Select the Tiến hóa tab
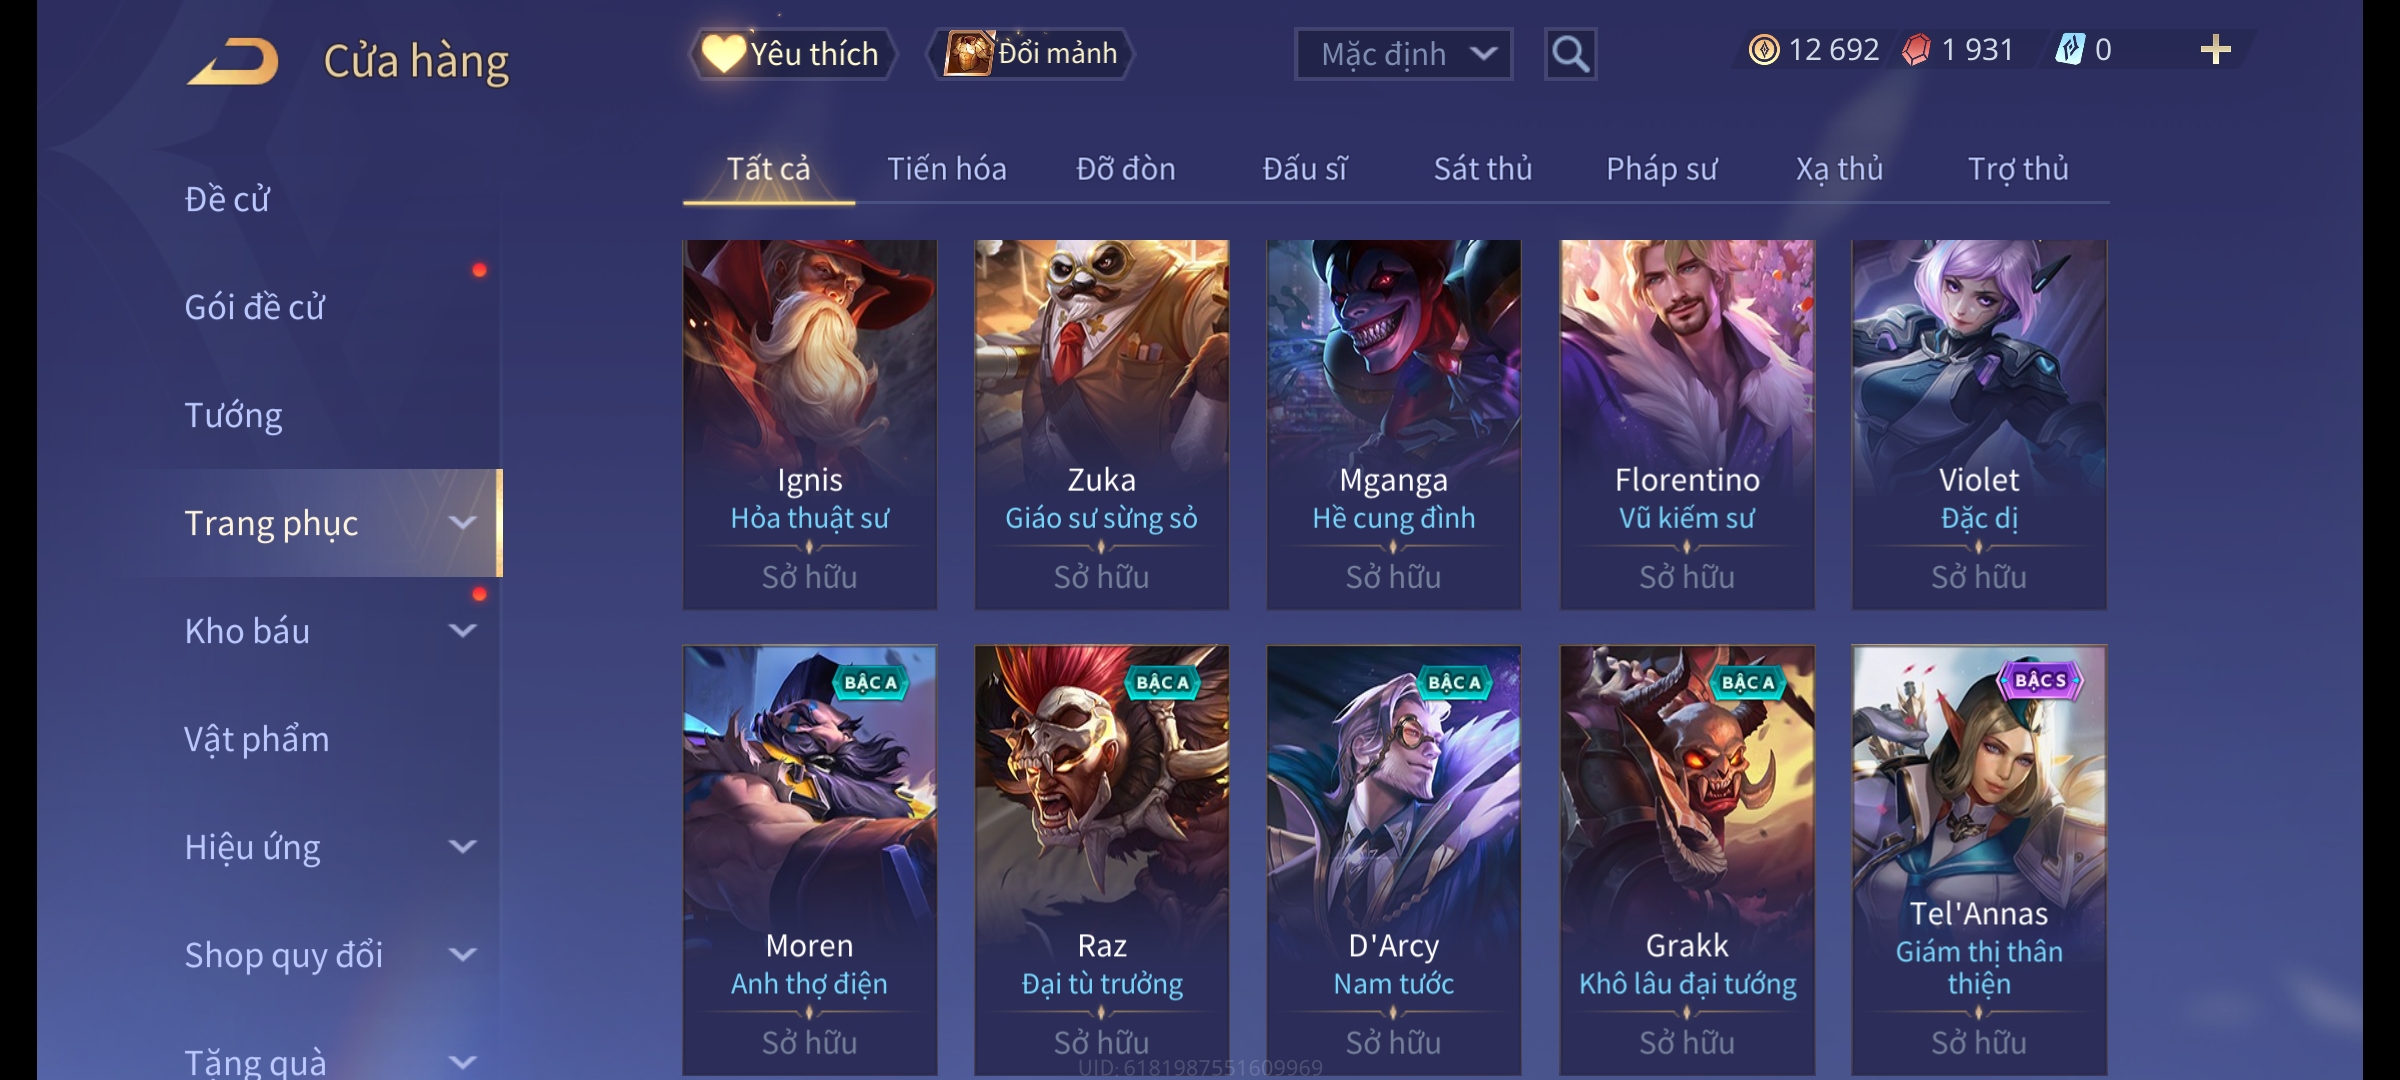The image size is (2400, 1080). point(947,169)
